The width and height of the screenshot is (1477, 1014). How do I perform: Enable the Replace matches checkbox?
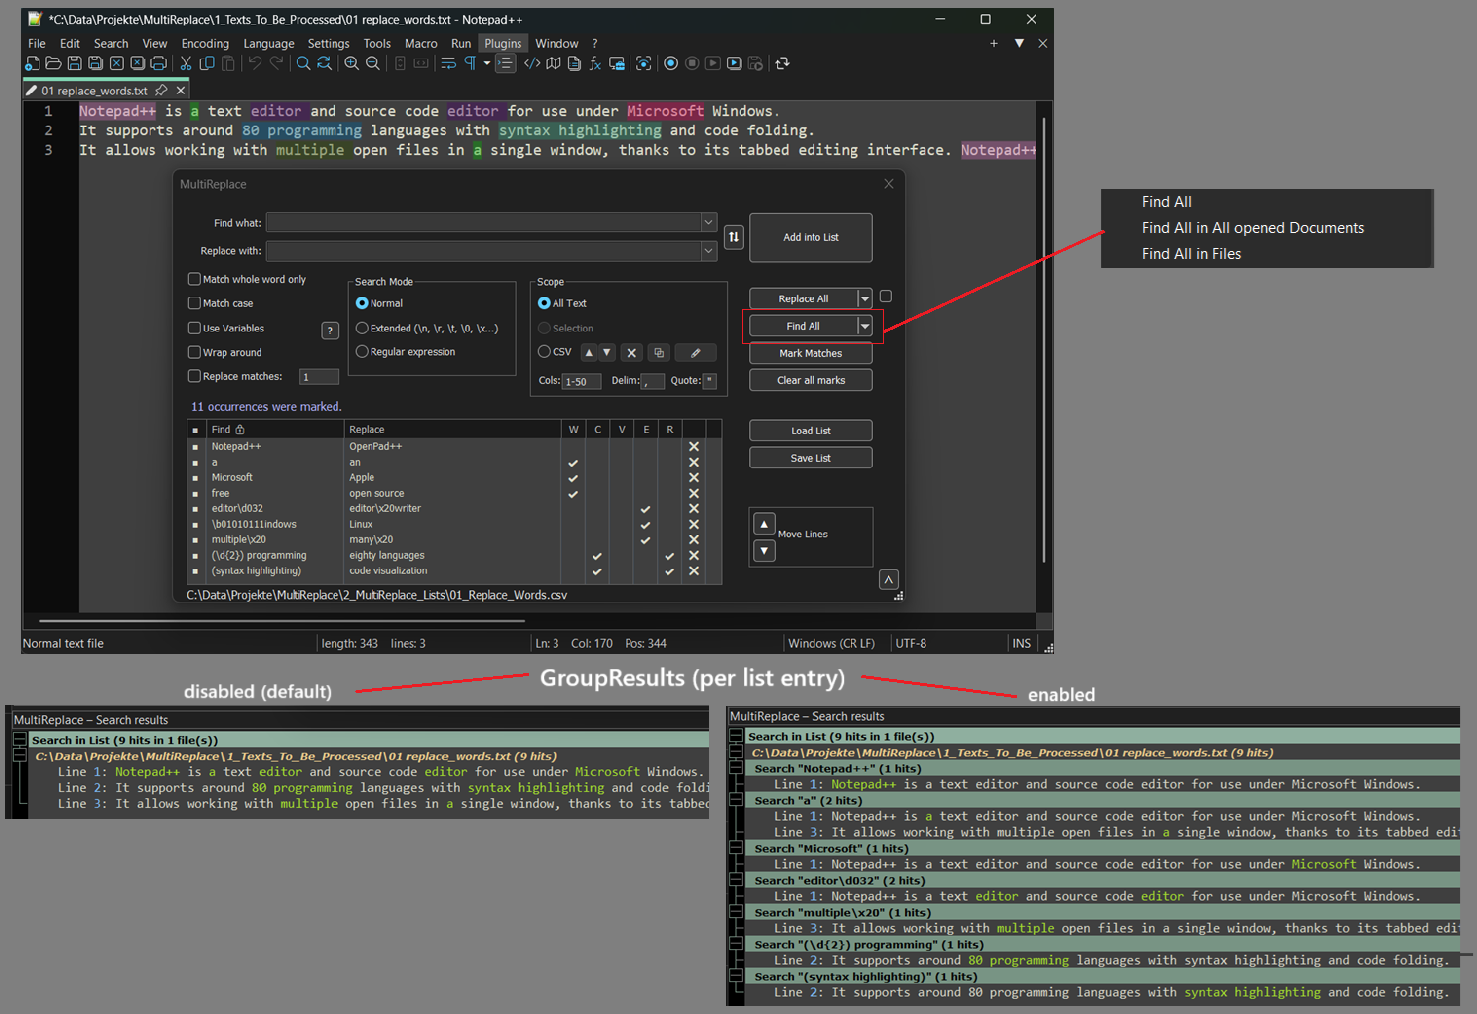click(194, 376)
